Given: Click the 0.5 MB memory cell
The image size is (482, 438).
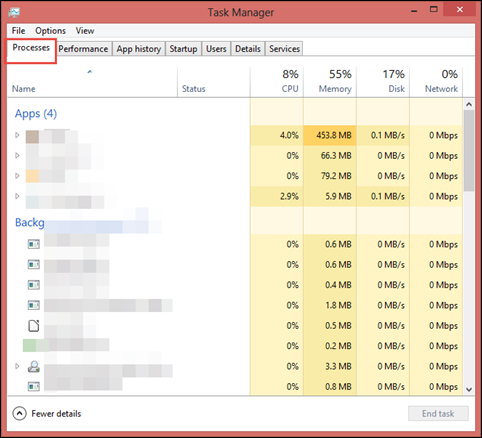Looking at the screenshot, I should (x=330, y=325).
